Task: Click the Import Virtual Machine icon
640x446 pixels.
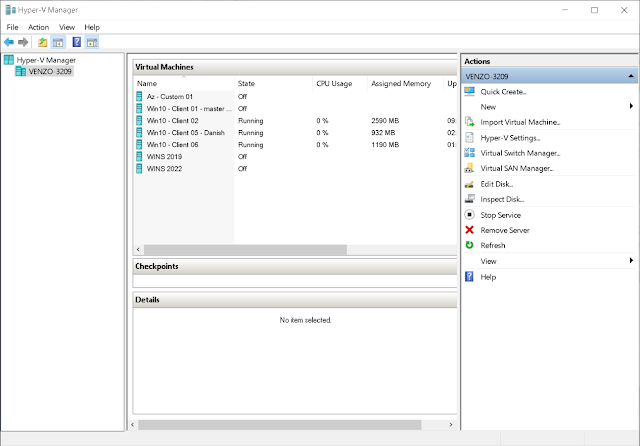Action: pyautogui.click(x=469, y=122)
